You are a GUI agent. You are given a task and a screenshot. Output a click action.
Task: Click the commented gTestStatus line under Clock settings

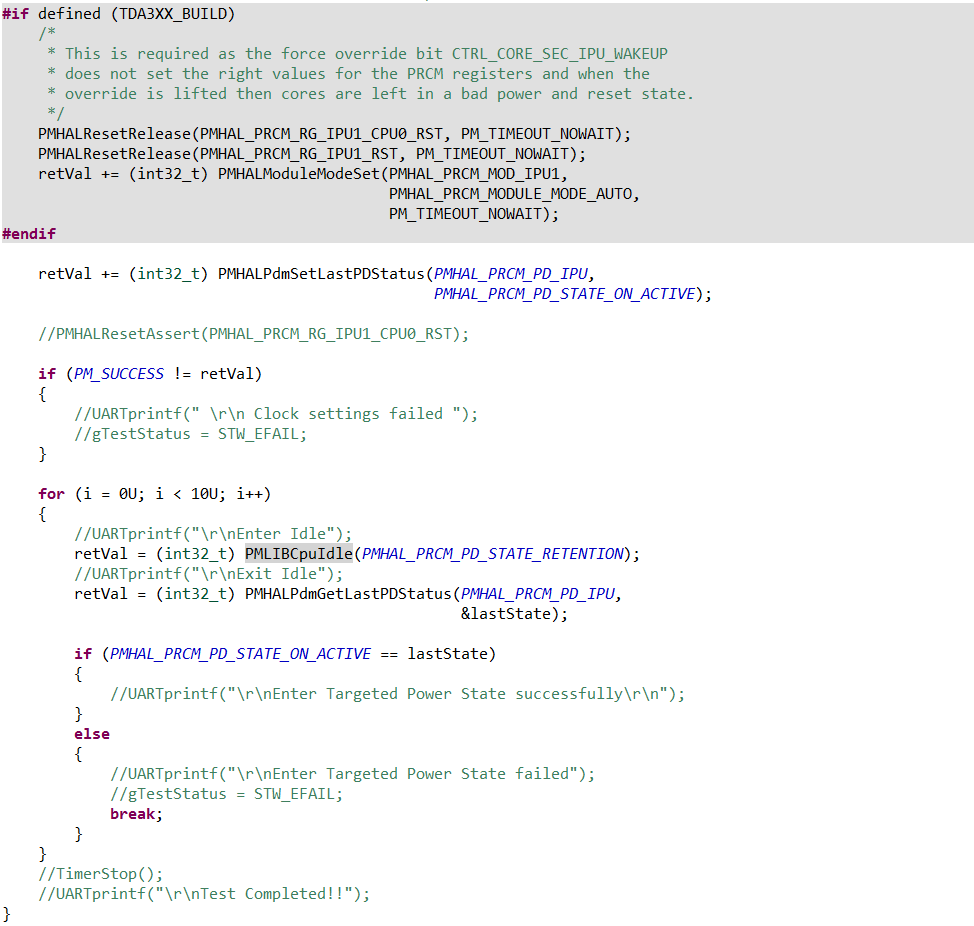[191, 433]
